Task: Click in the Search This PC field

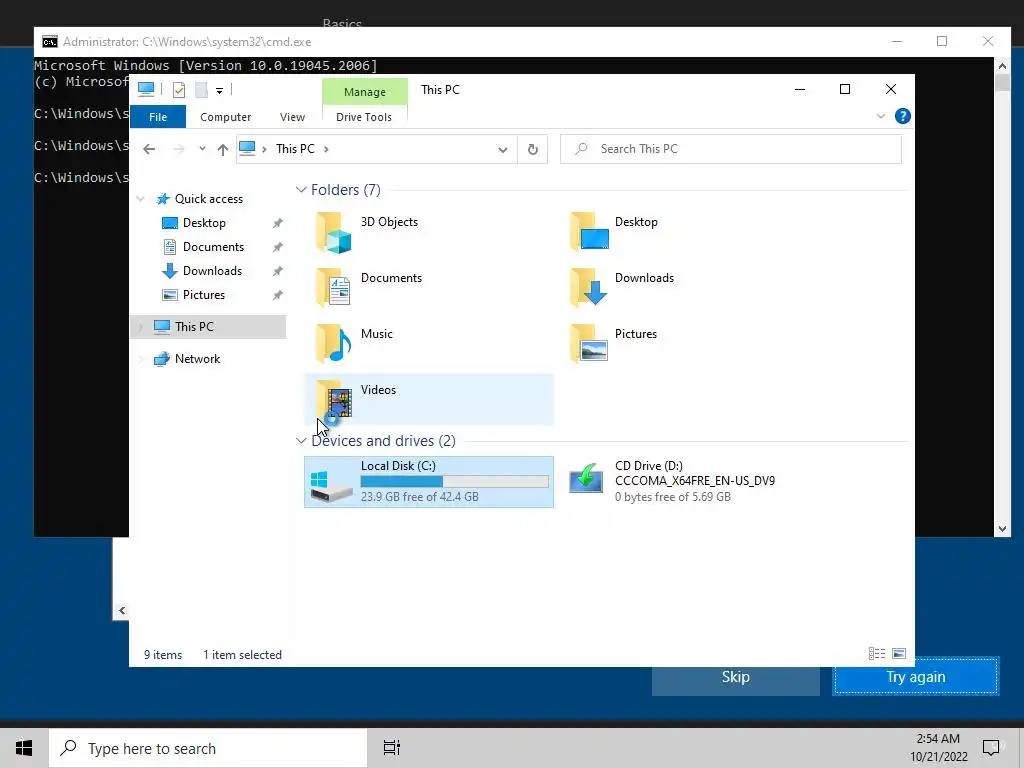Action: [x=731, y=149]
